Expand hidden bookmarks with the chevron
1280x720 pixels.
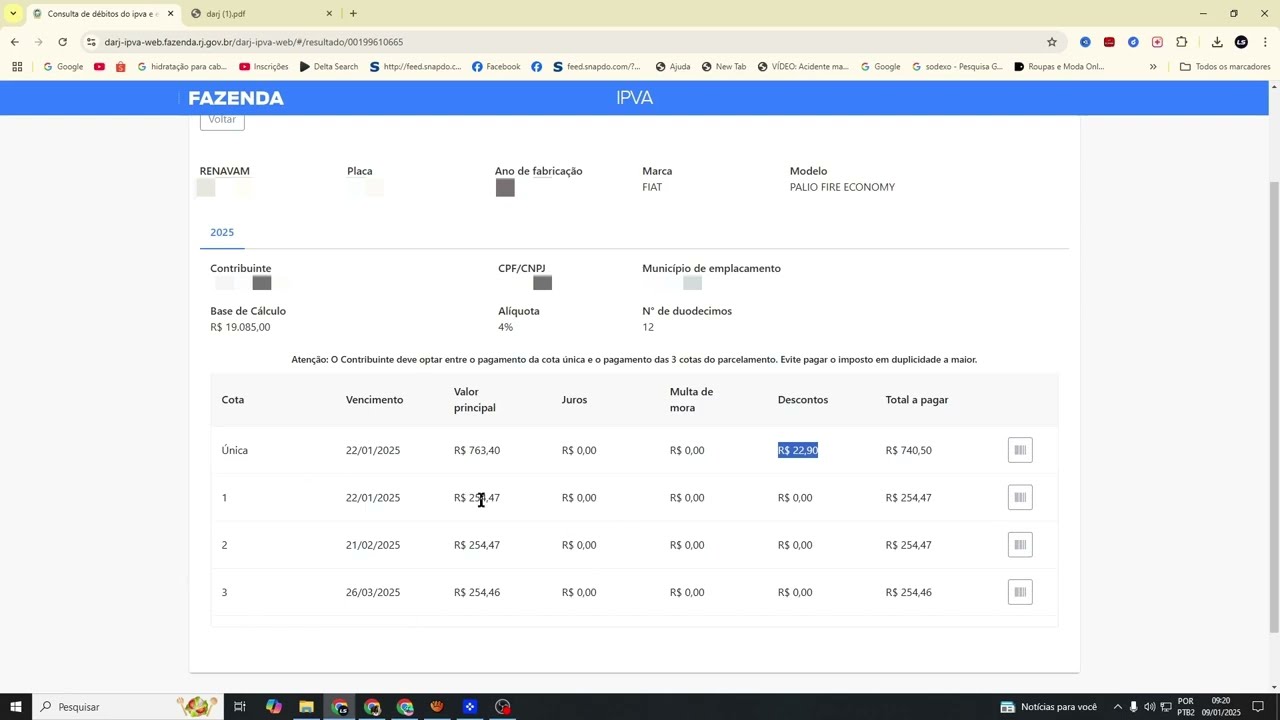pyautogui.click(x=1153, y=67)
